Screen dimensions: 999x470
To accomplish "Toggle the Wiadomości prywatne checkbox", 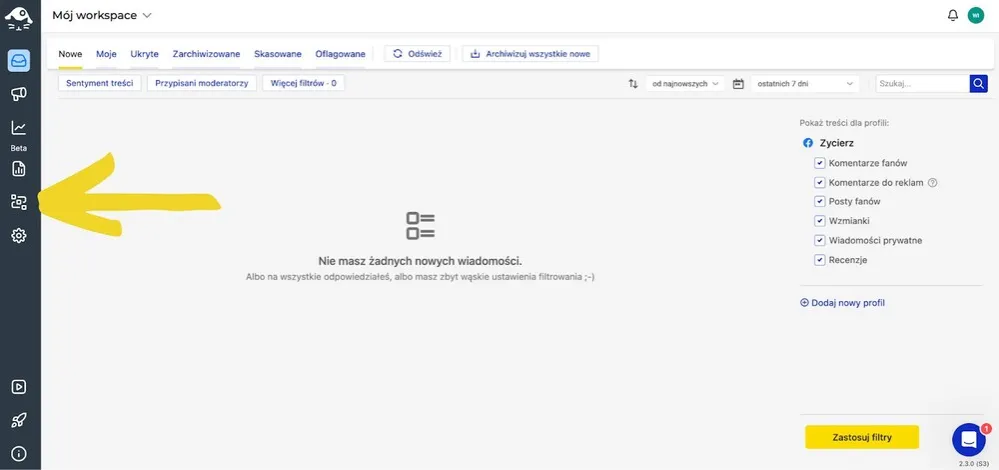I will [x=819, y=241].
